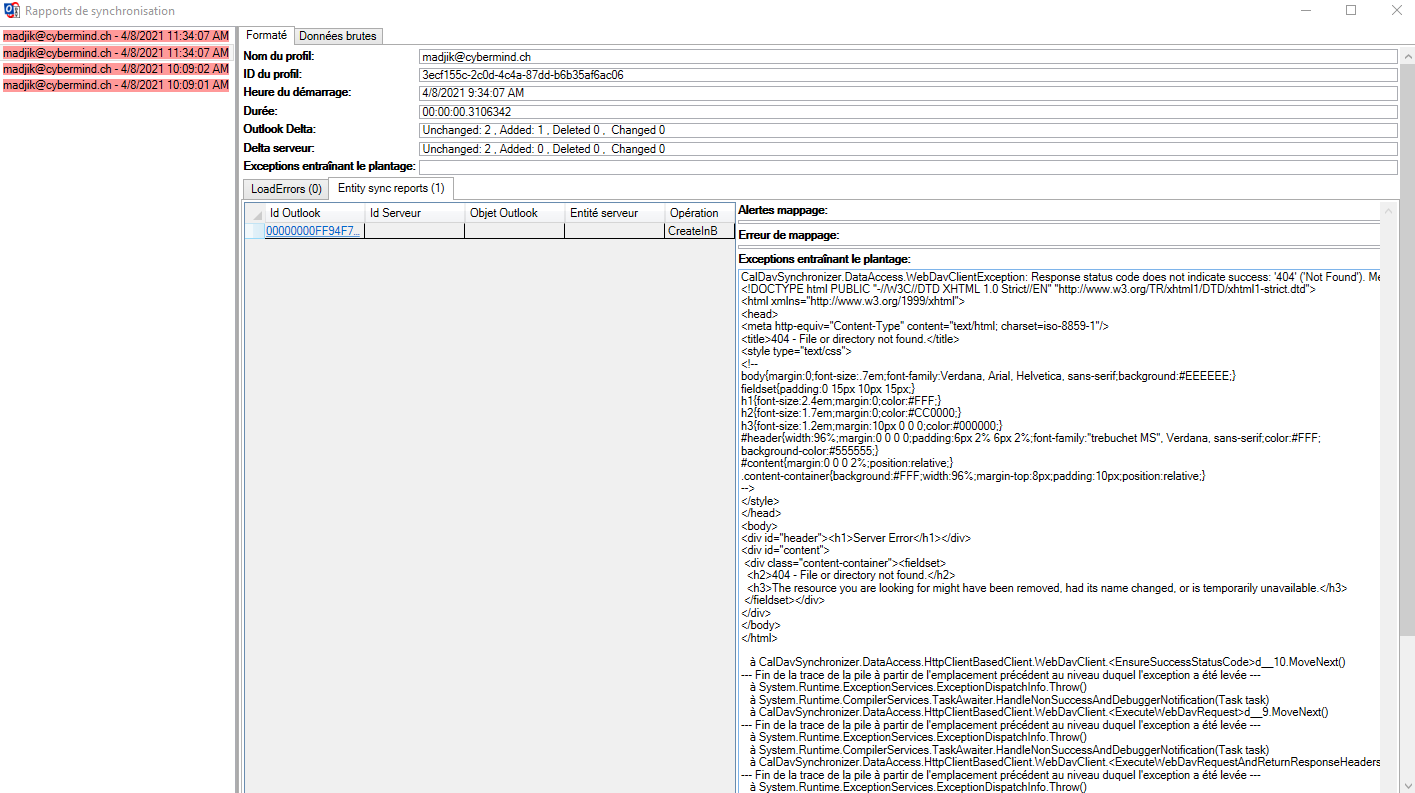This screenshot has height=793, width=1415.
Task: Maximize the Rapports de synchronisation window
Action: (x=1351, y=11)
